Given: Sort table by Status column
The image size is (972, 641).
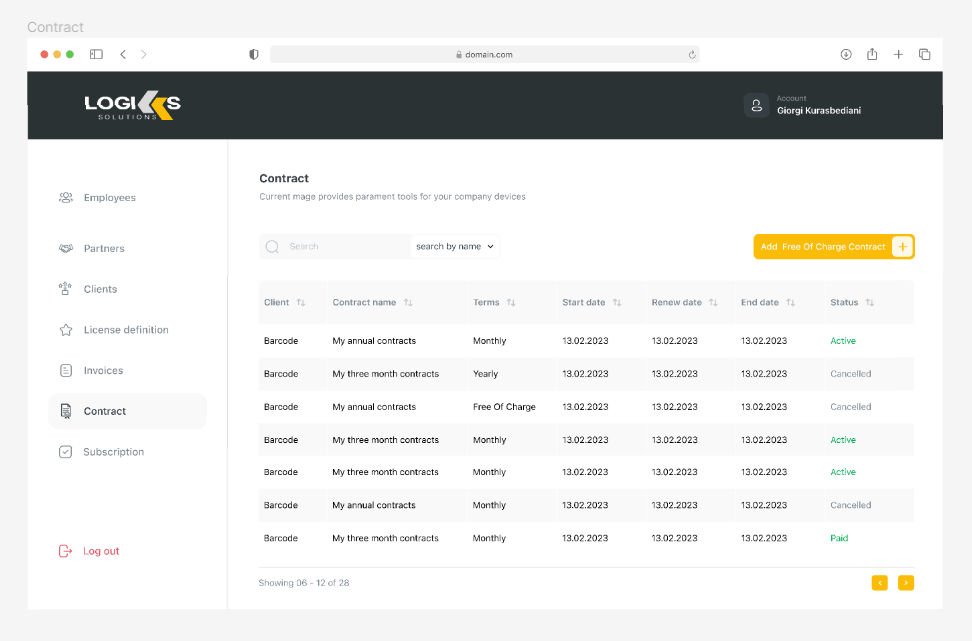Looking at the screenshot, I should pyautogui.click(x=870, y=303).
